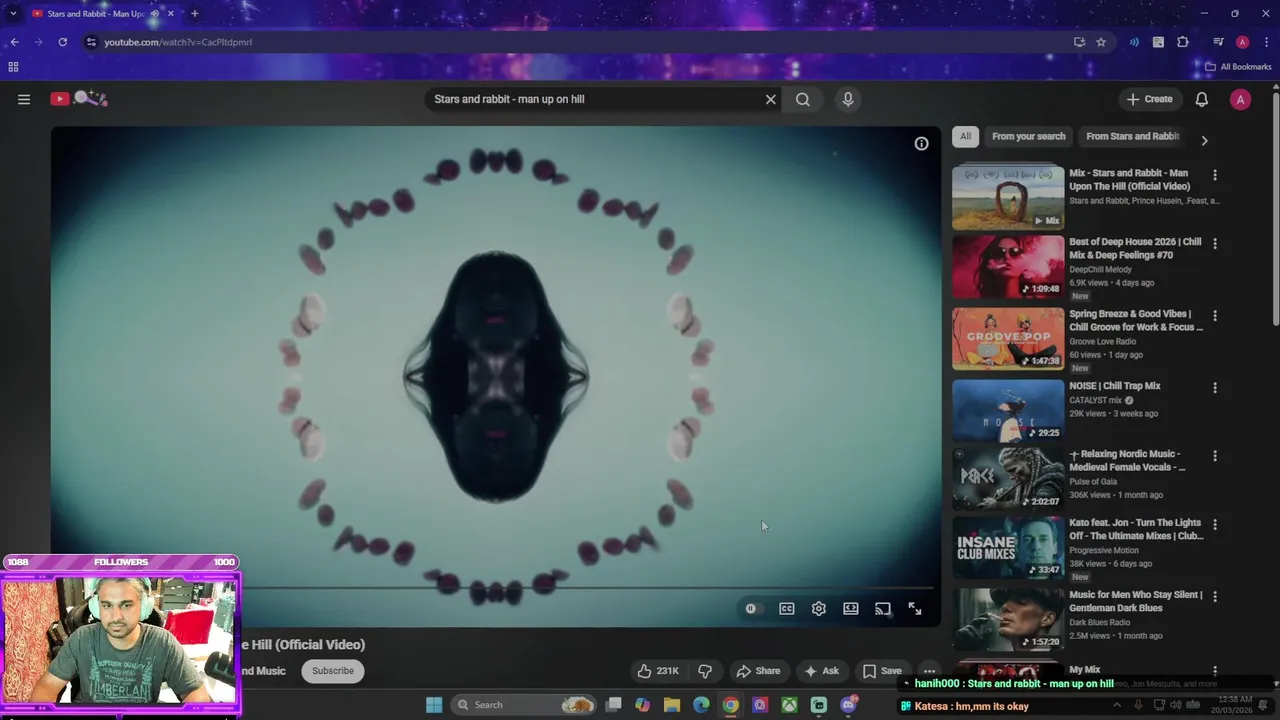Screen dimensions: 1280x720
Task: Like the video with 231K likes
Action: click(658, 671)
